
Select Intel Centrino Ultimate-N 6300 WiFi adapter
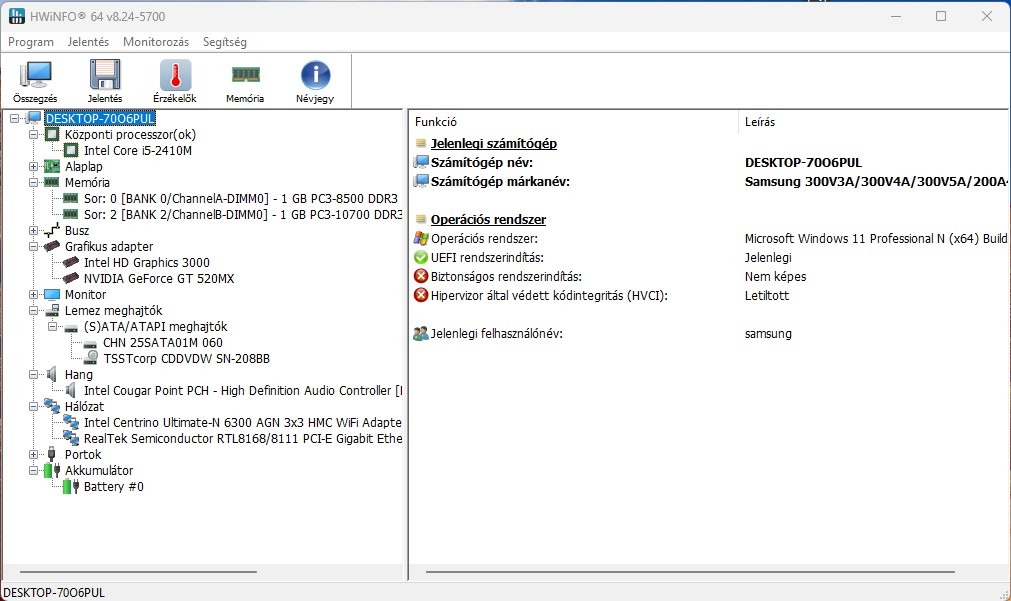coord(242,422)
